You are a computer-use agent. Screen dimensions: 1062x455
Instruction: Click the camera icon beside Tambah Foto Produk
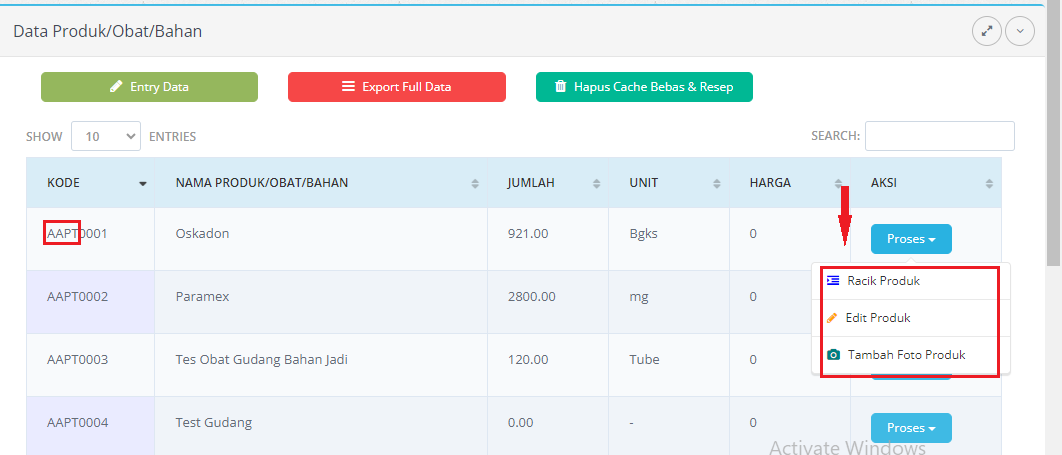[833, 355]
